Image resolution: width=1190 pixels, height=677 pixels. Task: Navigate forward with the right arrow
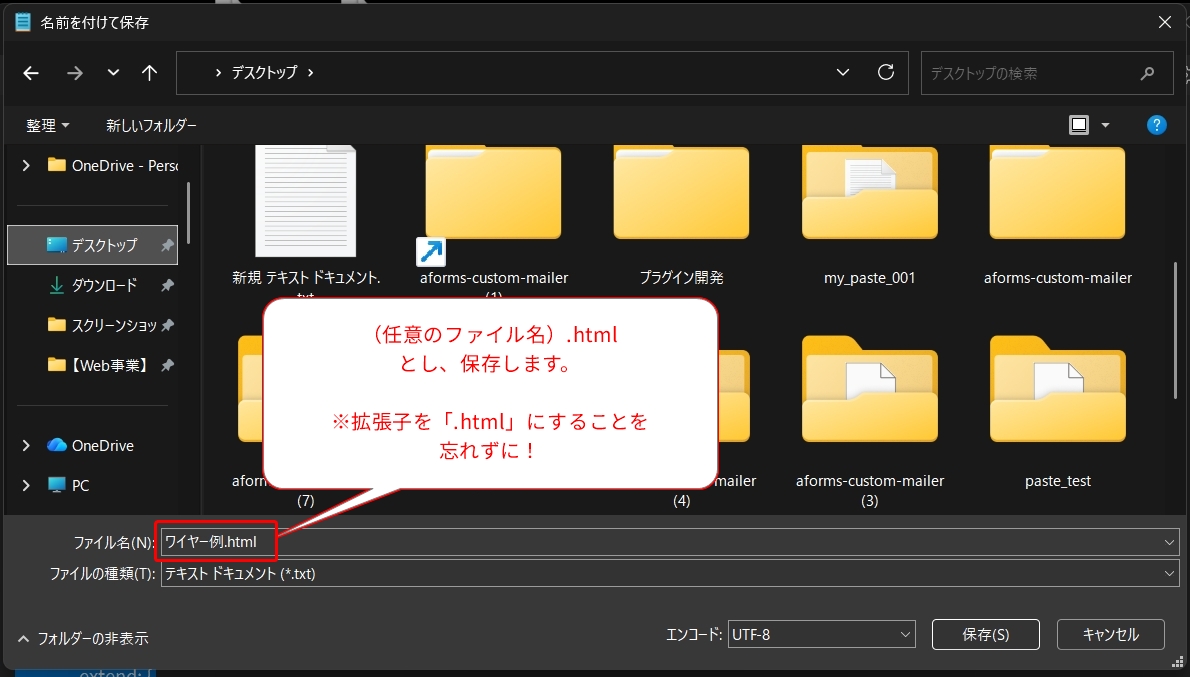tap(74, 72)
